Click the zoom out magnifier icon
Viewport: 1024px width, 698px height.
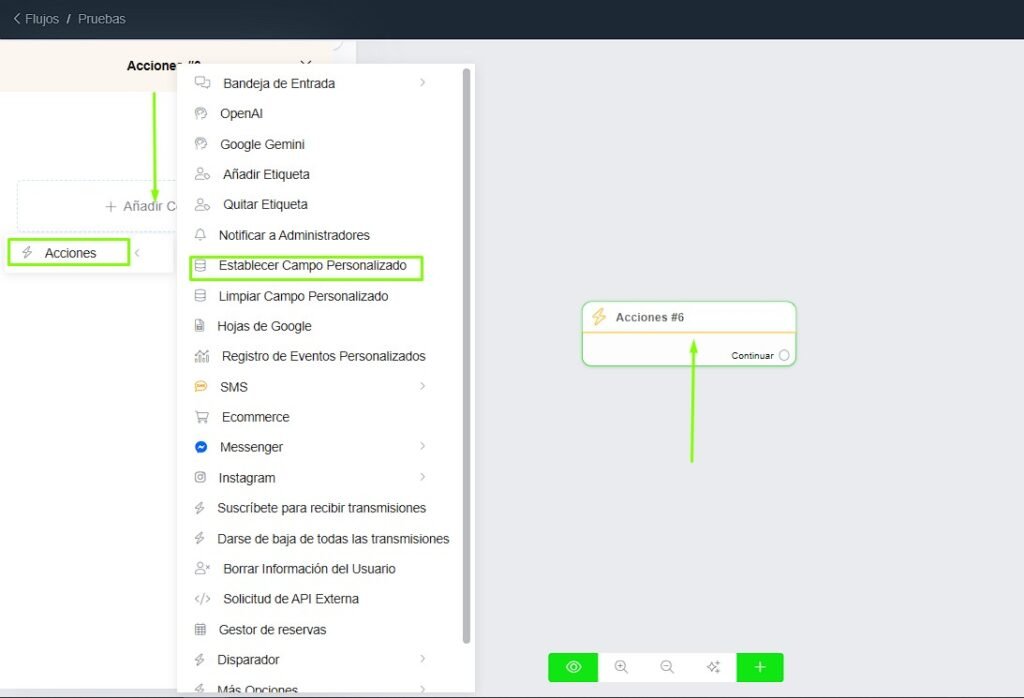coord(667,667)
